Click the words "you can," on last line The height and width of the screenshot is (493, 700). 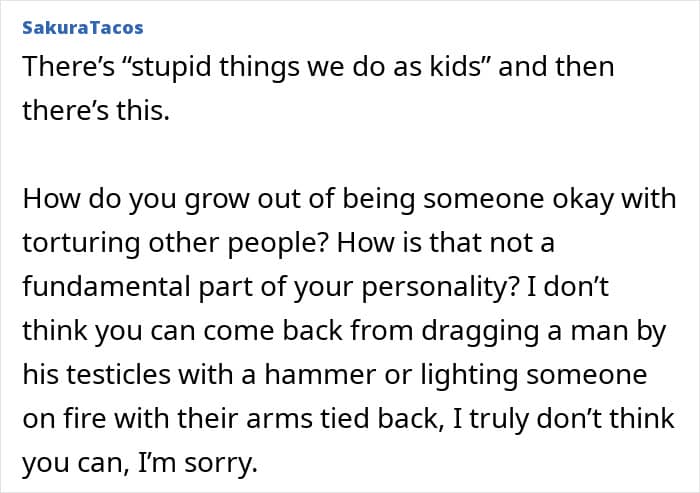[x=76, y=464]
